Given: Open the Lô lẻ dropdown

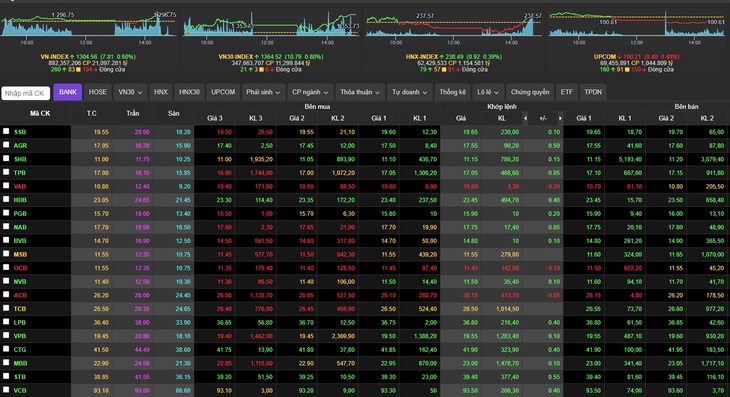Looking at the screenshot, I should click(x=487, y=92).
